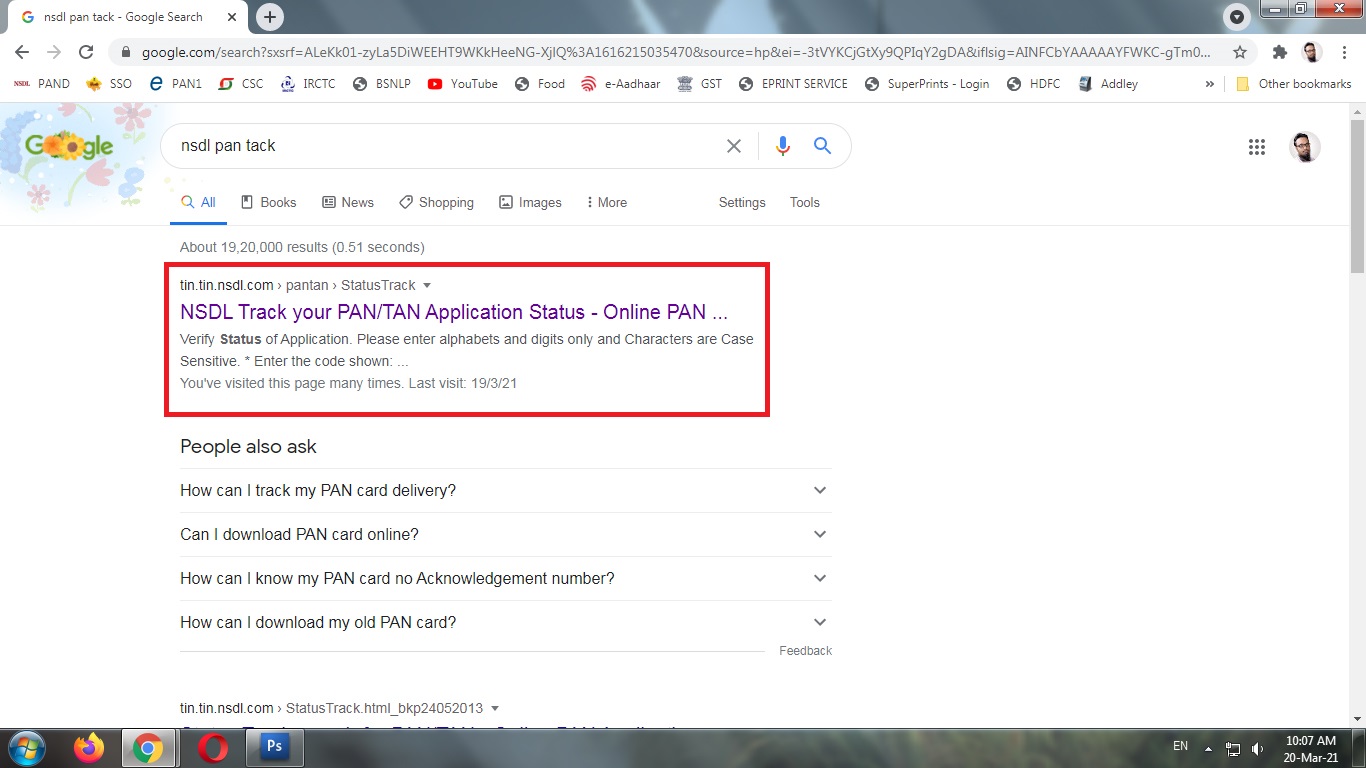This screenshot has width=1366, height=768.
Task: Open the e-Aadhaar bookmark
Action: tap(621, 84)
